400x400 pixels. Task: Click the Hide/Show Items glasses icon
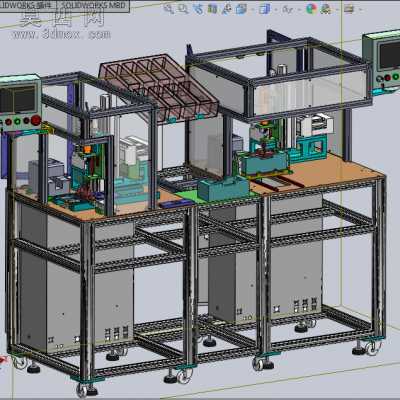[287, 9]
